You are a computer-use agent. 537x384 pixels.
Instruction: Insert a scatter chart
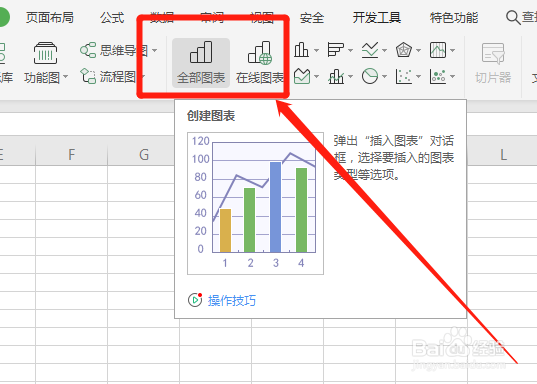pos(403,76)
